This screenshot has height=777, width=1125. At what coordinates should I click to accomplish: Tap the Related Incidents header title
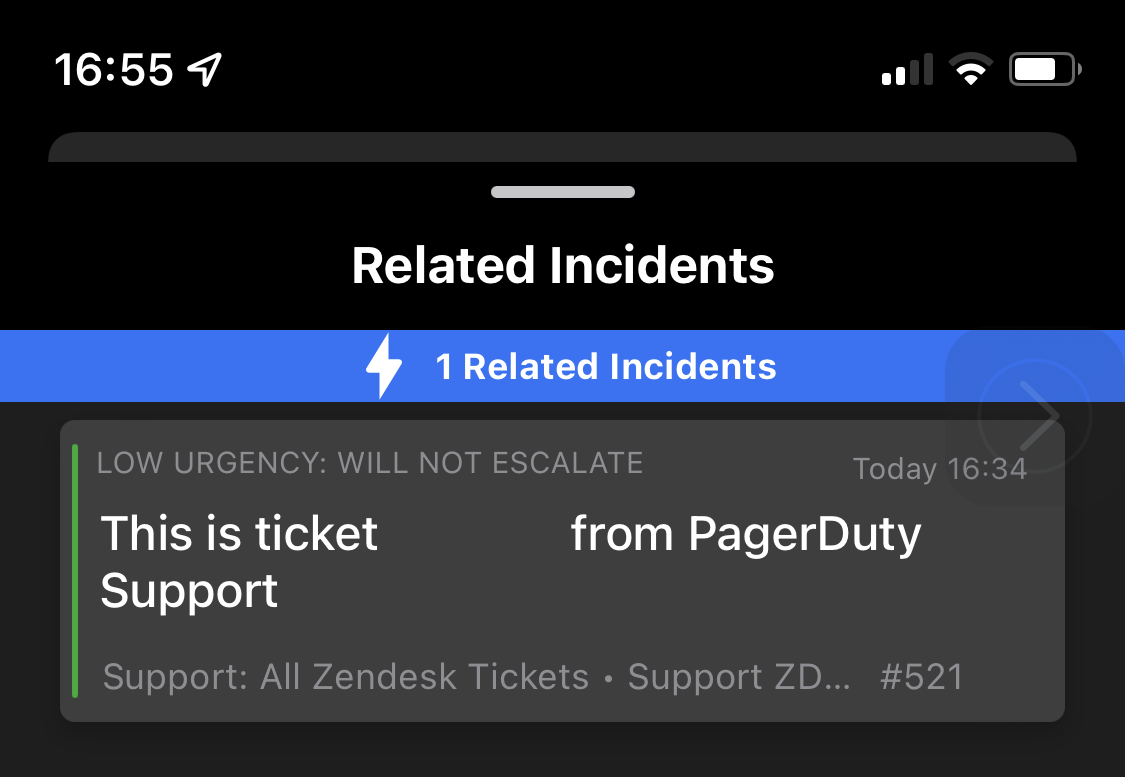(562, 265)
